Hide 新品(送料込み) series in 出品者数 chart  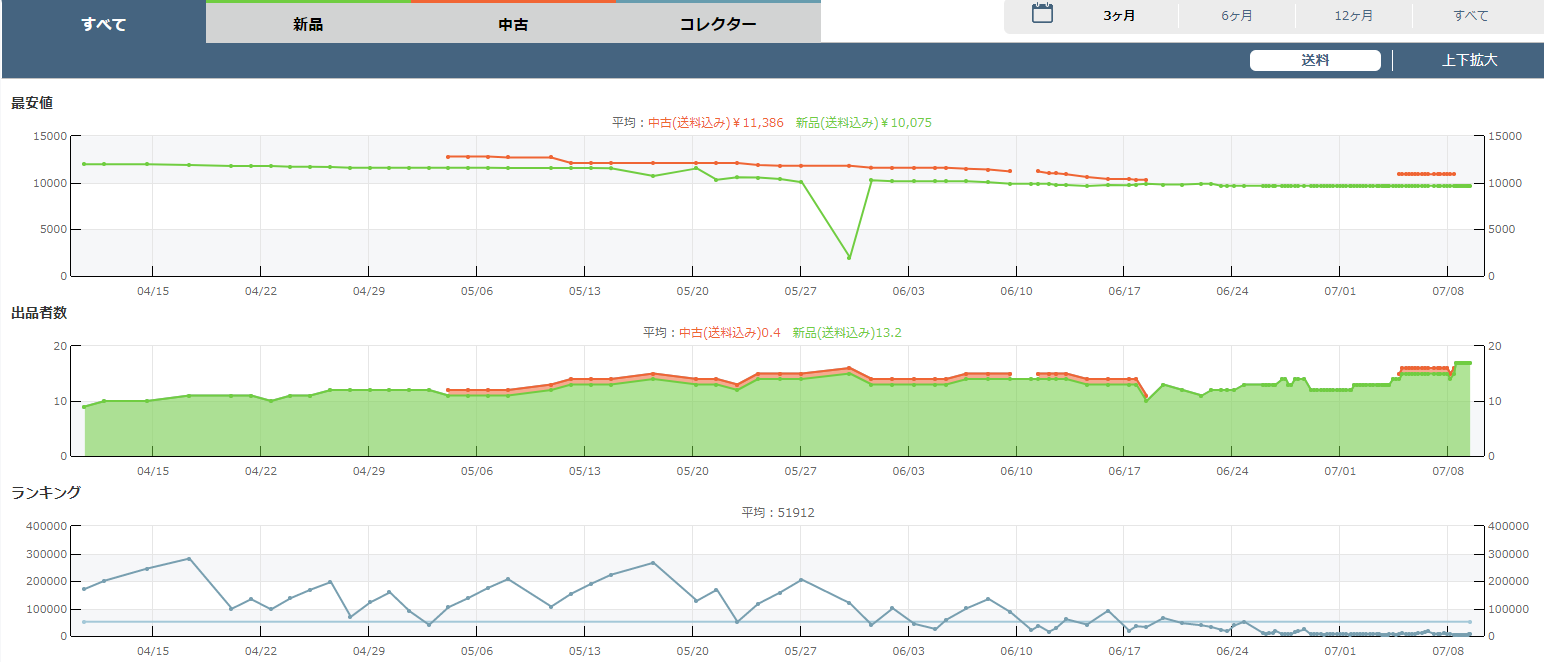(x=846, y=333)
